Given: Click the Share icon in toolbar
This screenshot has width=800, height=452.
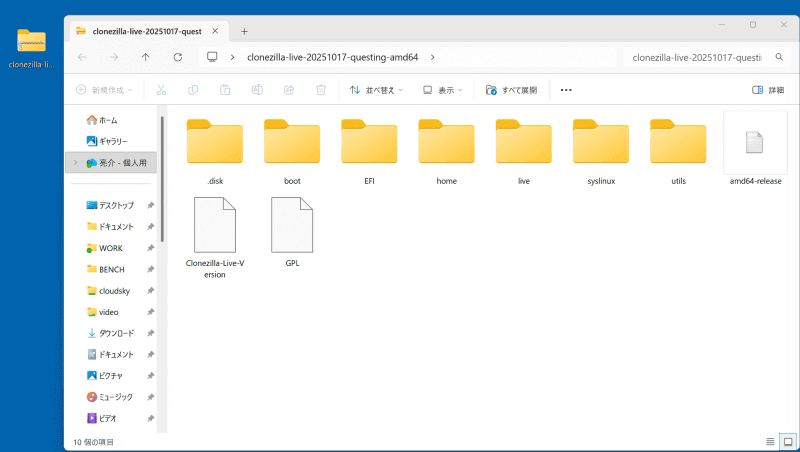Looking at the screenshot, I should coord(289,90).
